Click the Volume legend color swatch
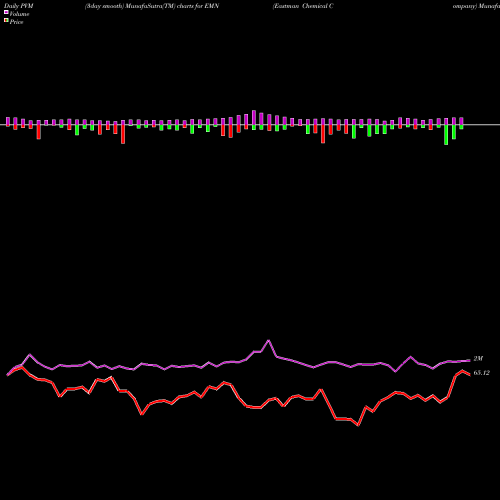The width and height of the screenshot is (500, 500). [6, 12]
